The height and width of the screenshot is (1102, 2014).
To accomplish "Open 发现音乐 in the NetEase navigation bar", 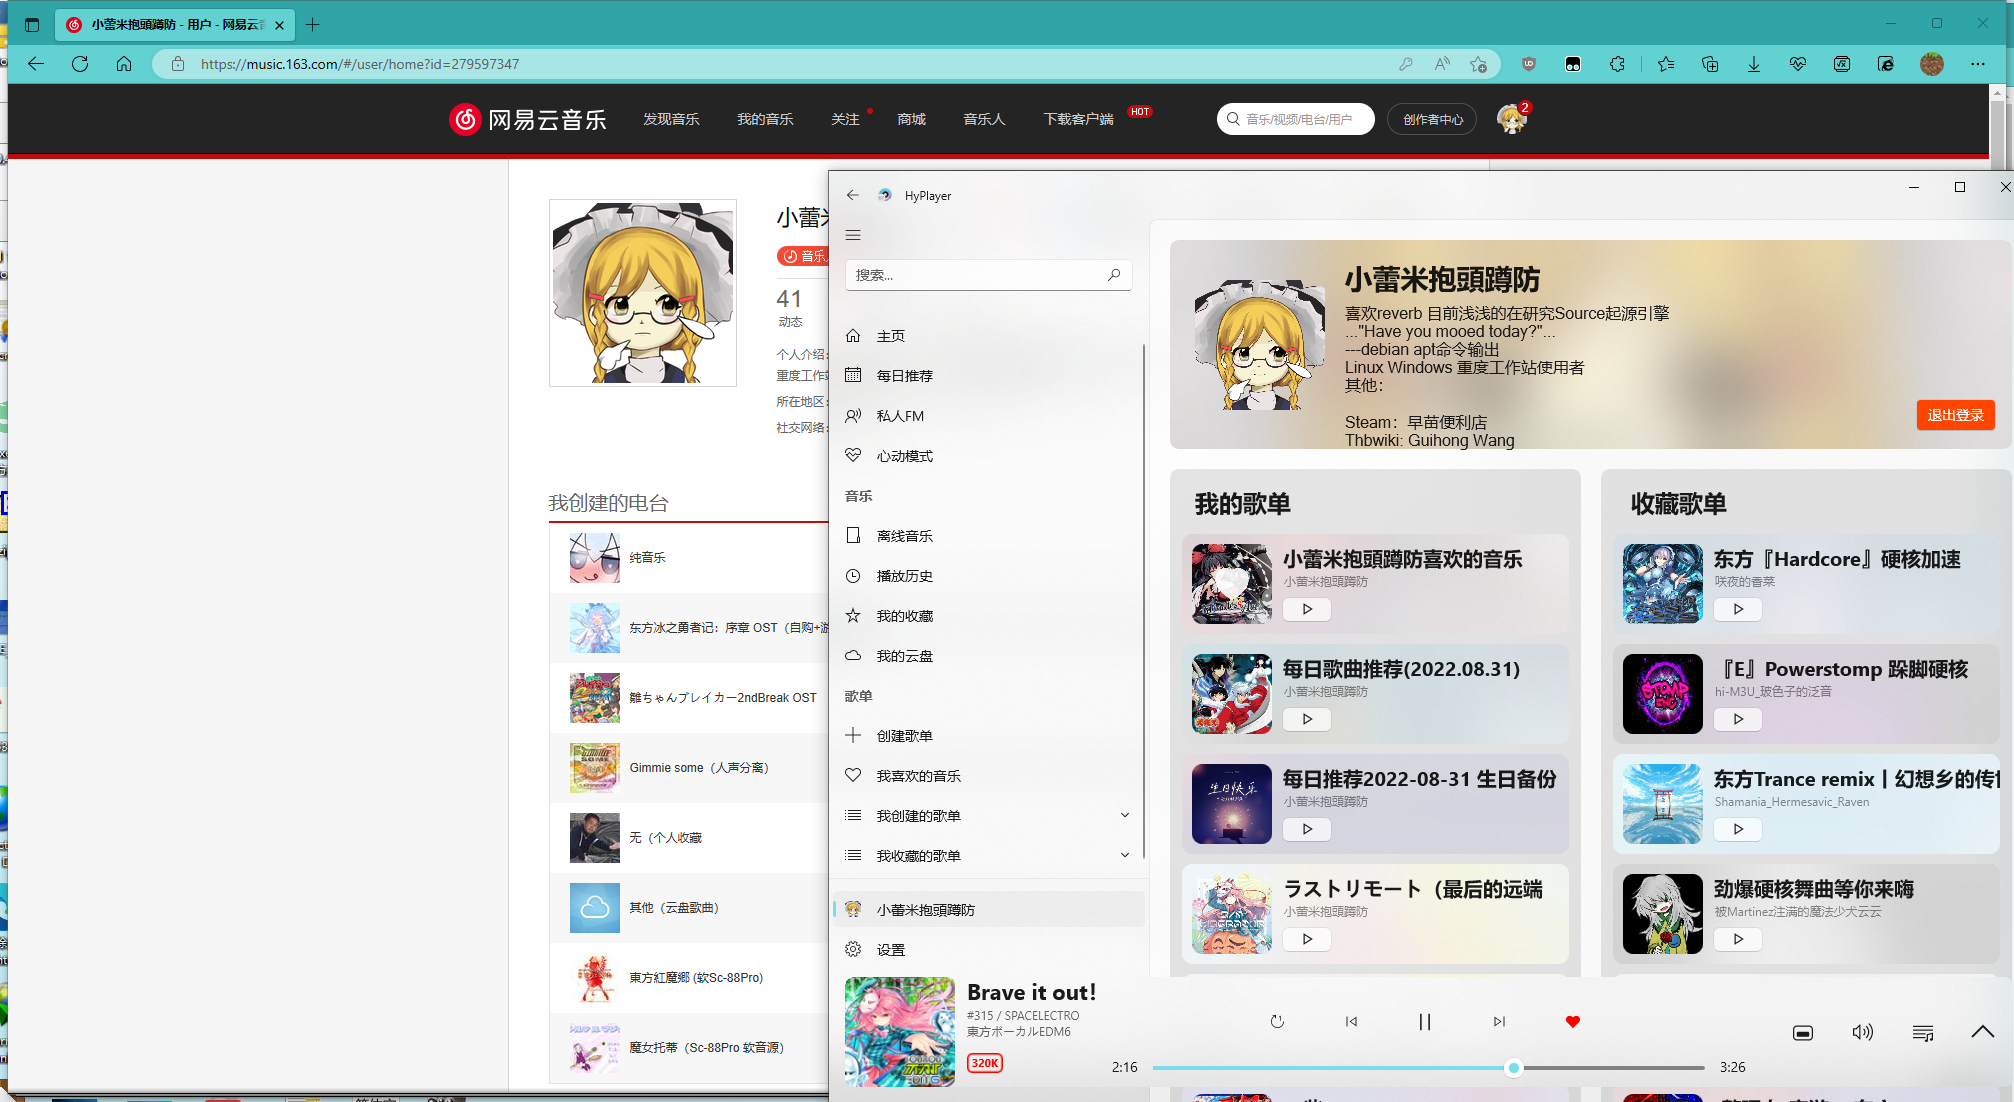I will (671, 119).
